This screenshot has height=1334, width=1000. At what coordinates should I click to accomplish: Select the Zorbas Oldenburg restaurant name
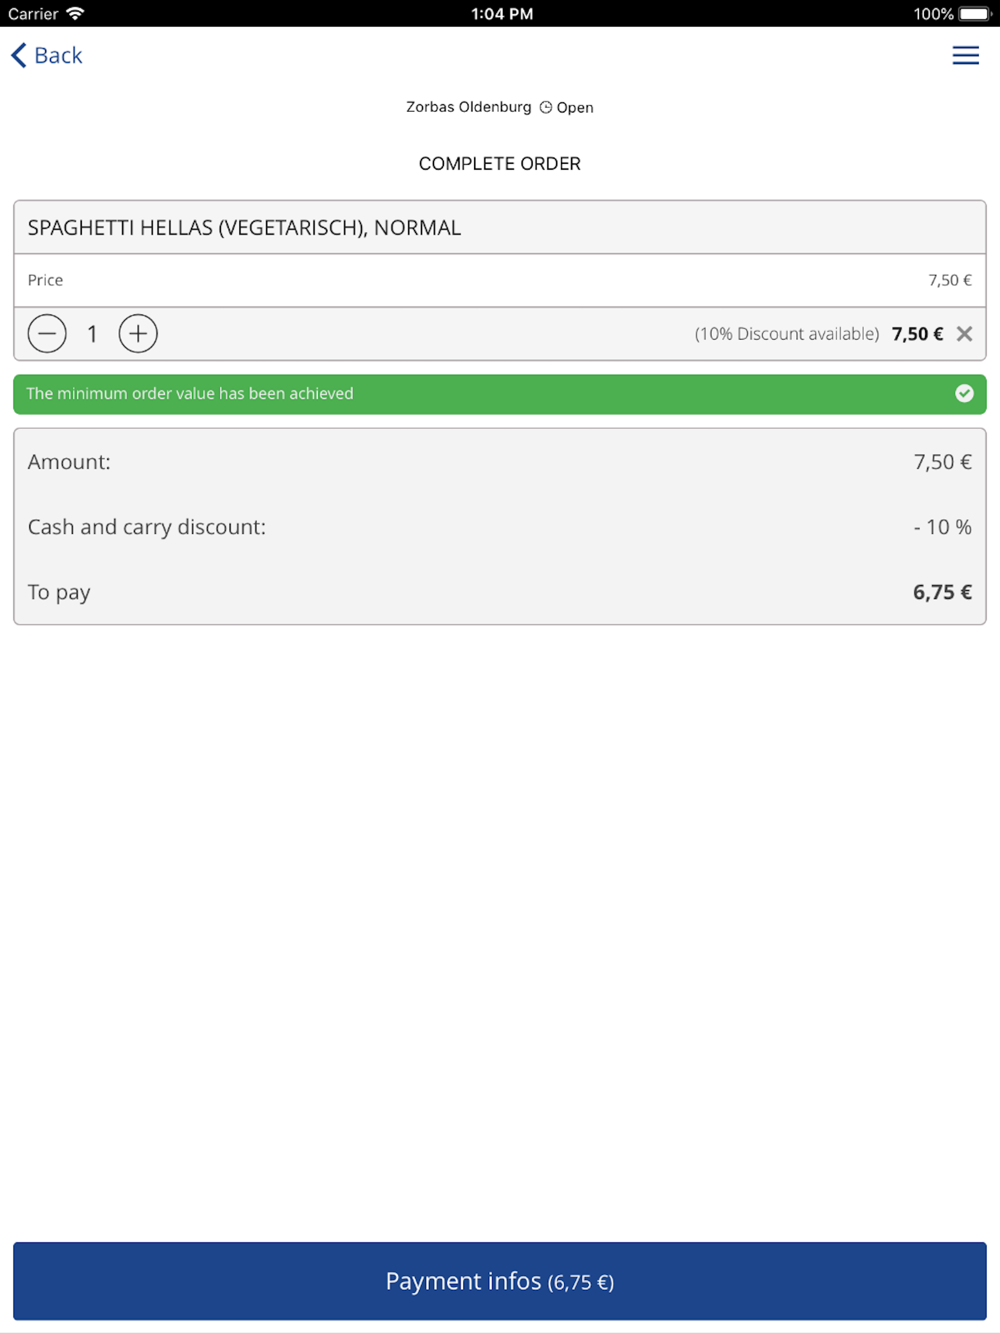tap(468, 107)
